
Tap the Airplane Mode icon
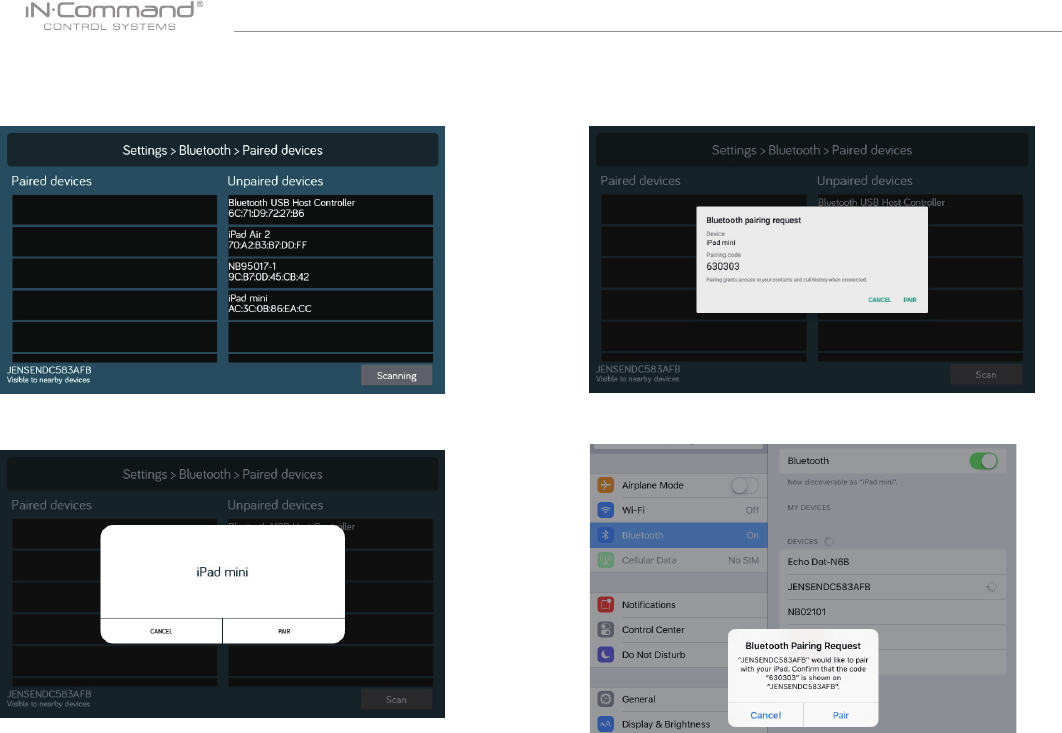(606, 485)
